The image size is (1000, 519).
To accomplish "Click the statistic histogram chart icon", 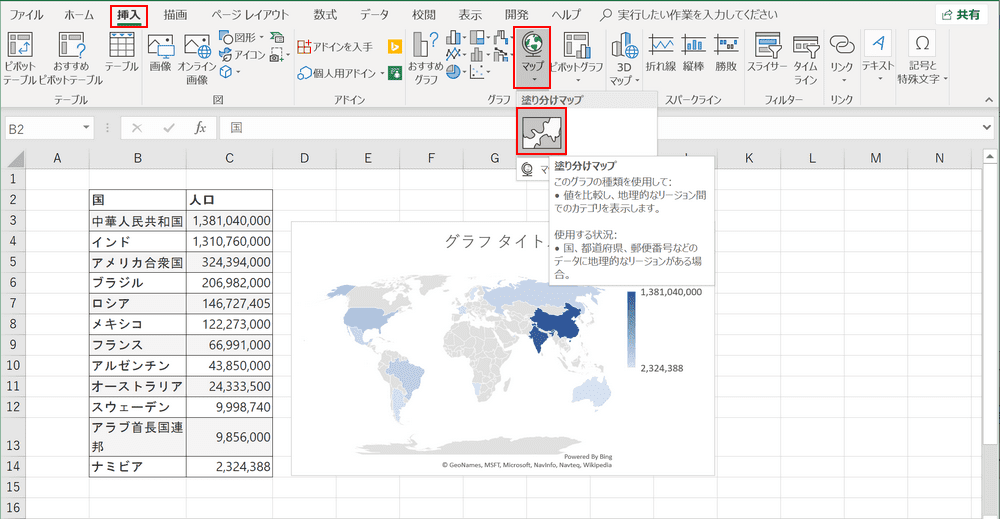I will pos(477,55).
